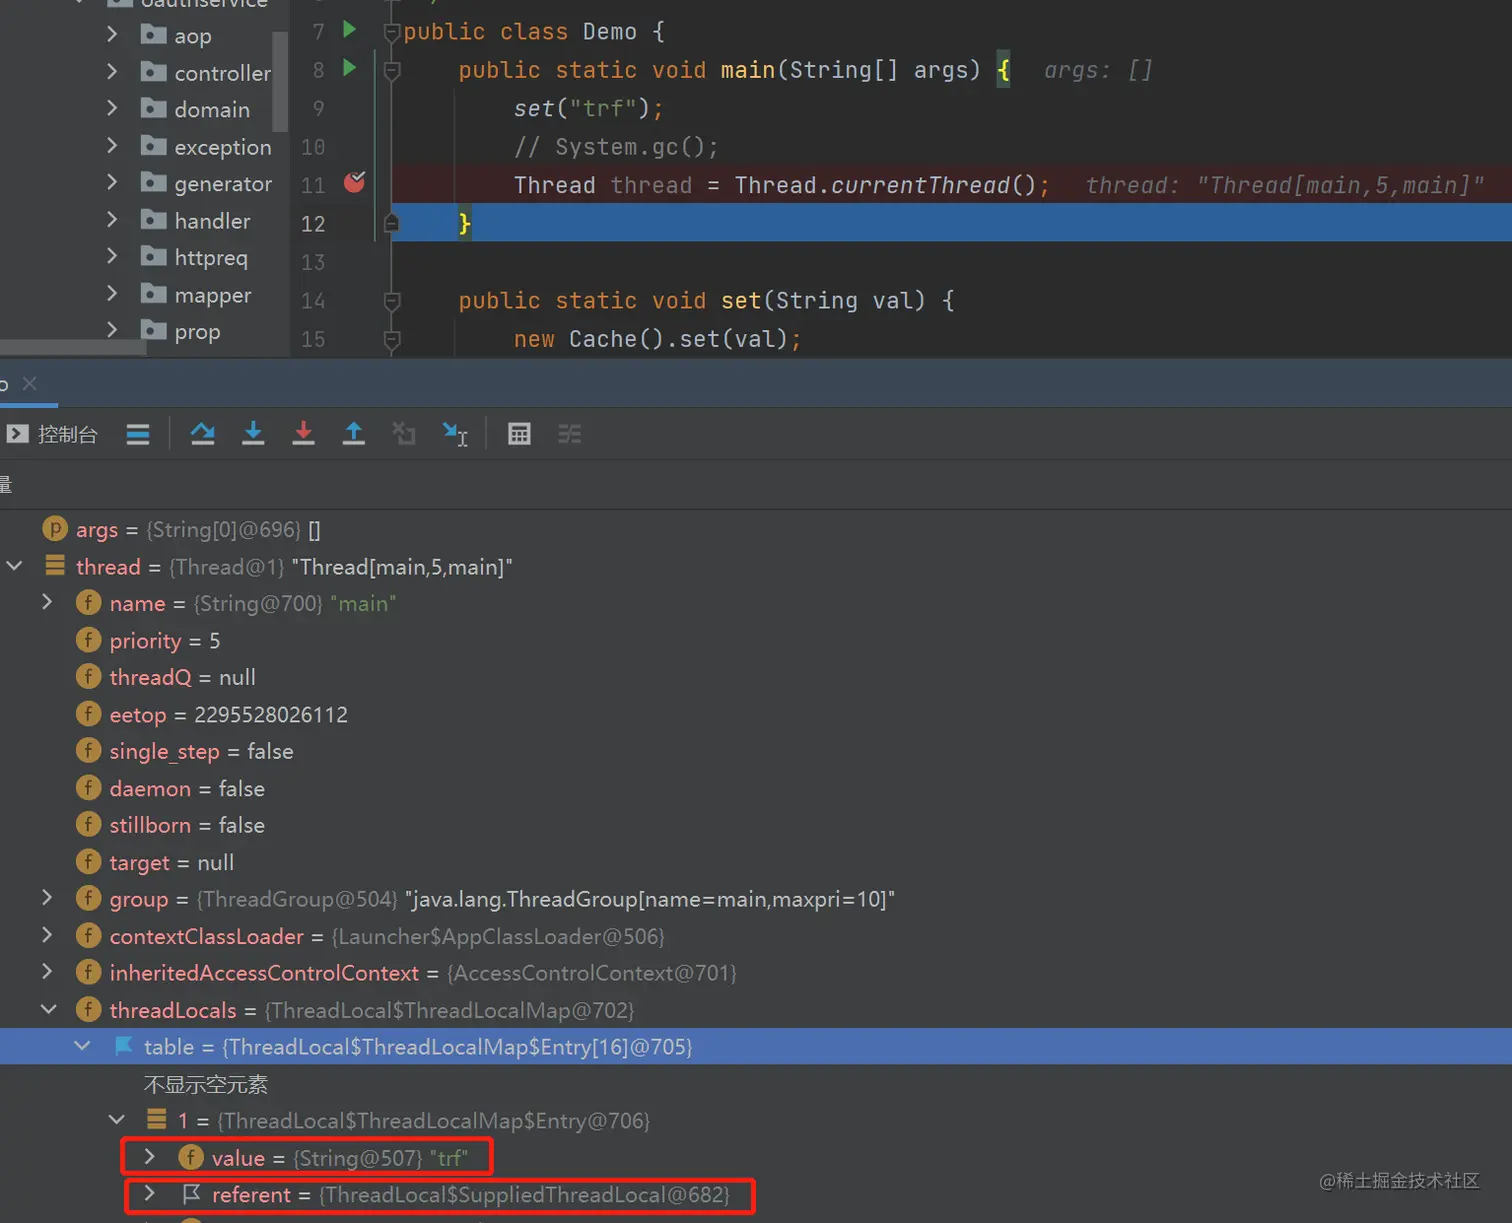This screenshot has height=1223, width=1512.
Task: Expand the controller folder
Action: (112, 72)
